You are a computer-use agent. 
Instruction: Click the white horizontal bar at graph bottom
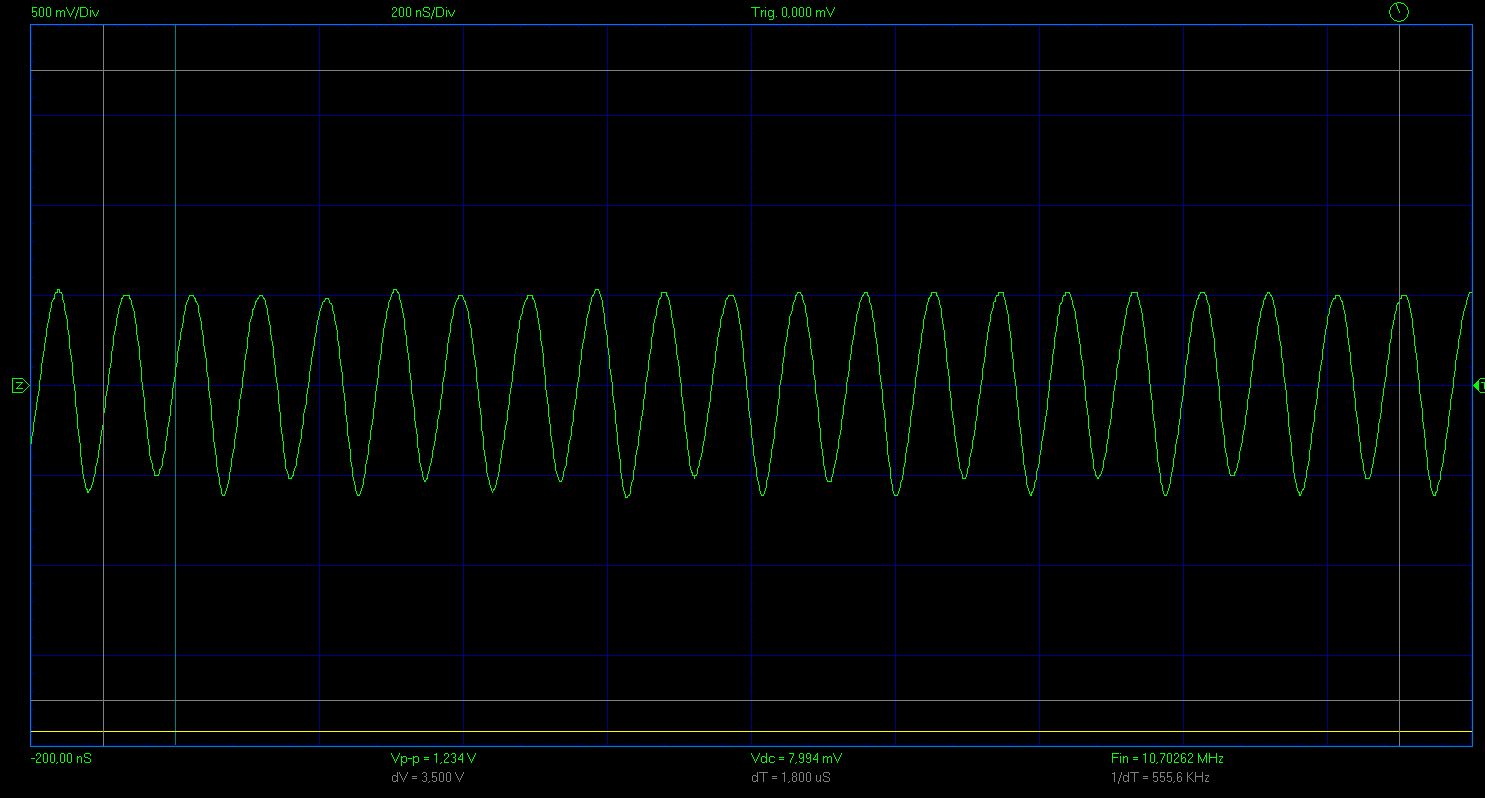(750, 732)
